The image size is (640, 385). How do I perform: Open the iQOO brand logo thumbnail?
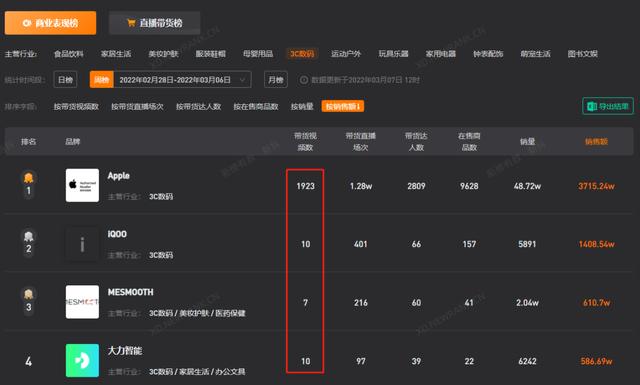pyautogui.click(x=82, y=244)
